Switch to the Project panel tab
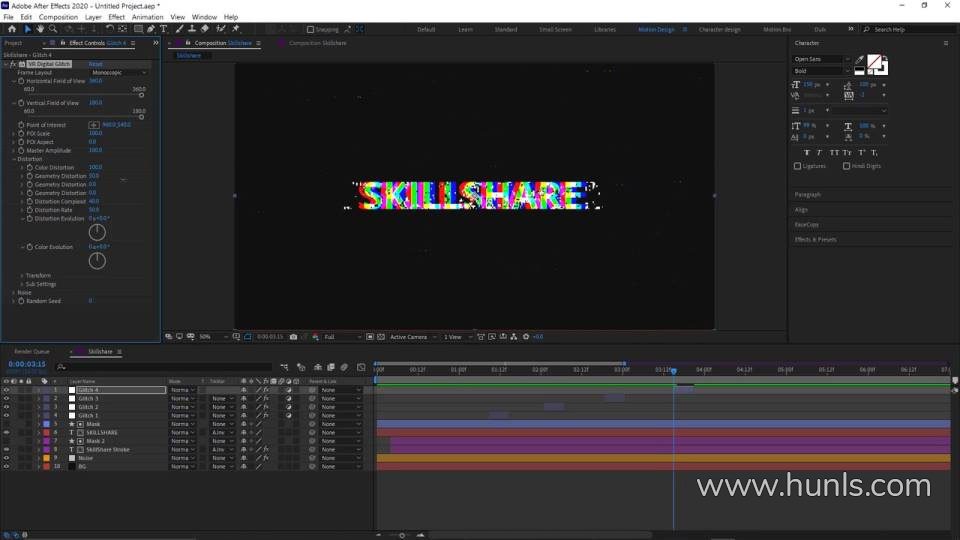Image resolution: width=960 pixels, height=540 pixels. [13, 43]
